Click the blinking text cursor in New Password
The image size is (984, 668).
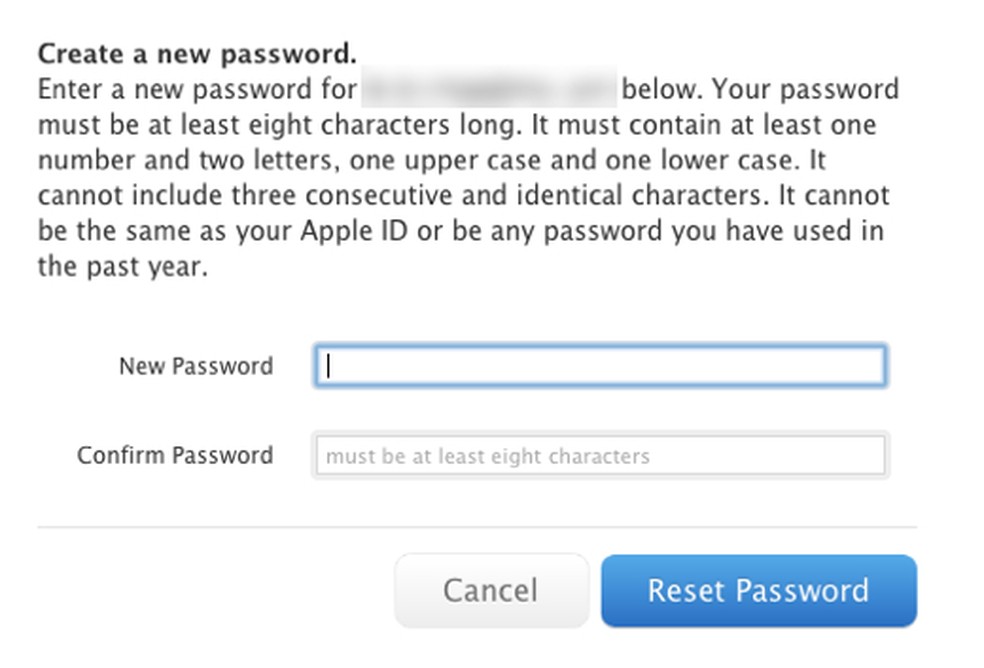(328, 366)
